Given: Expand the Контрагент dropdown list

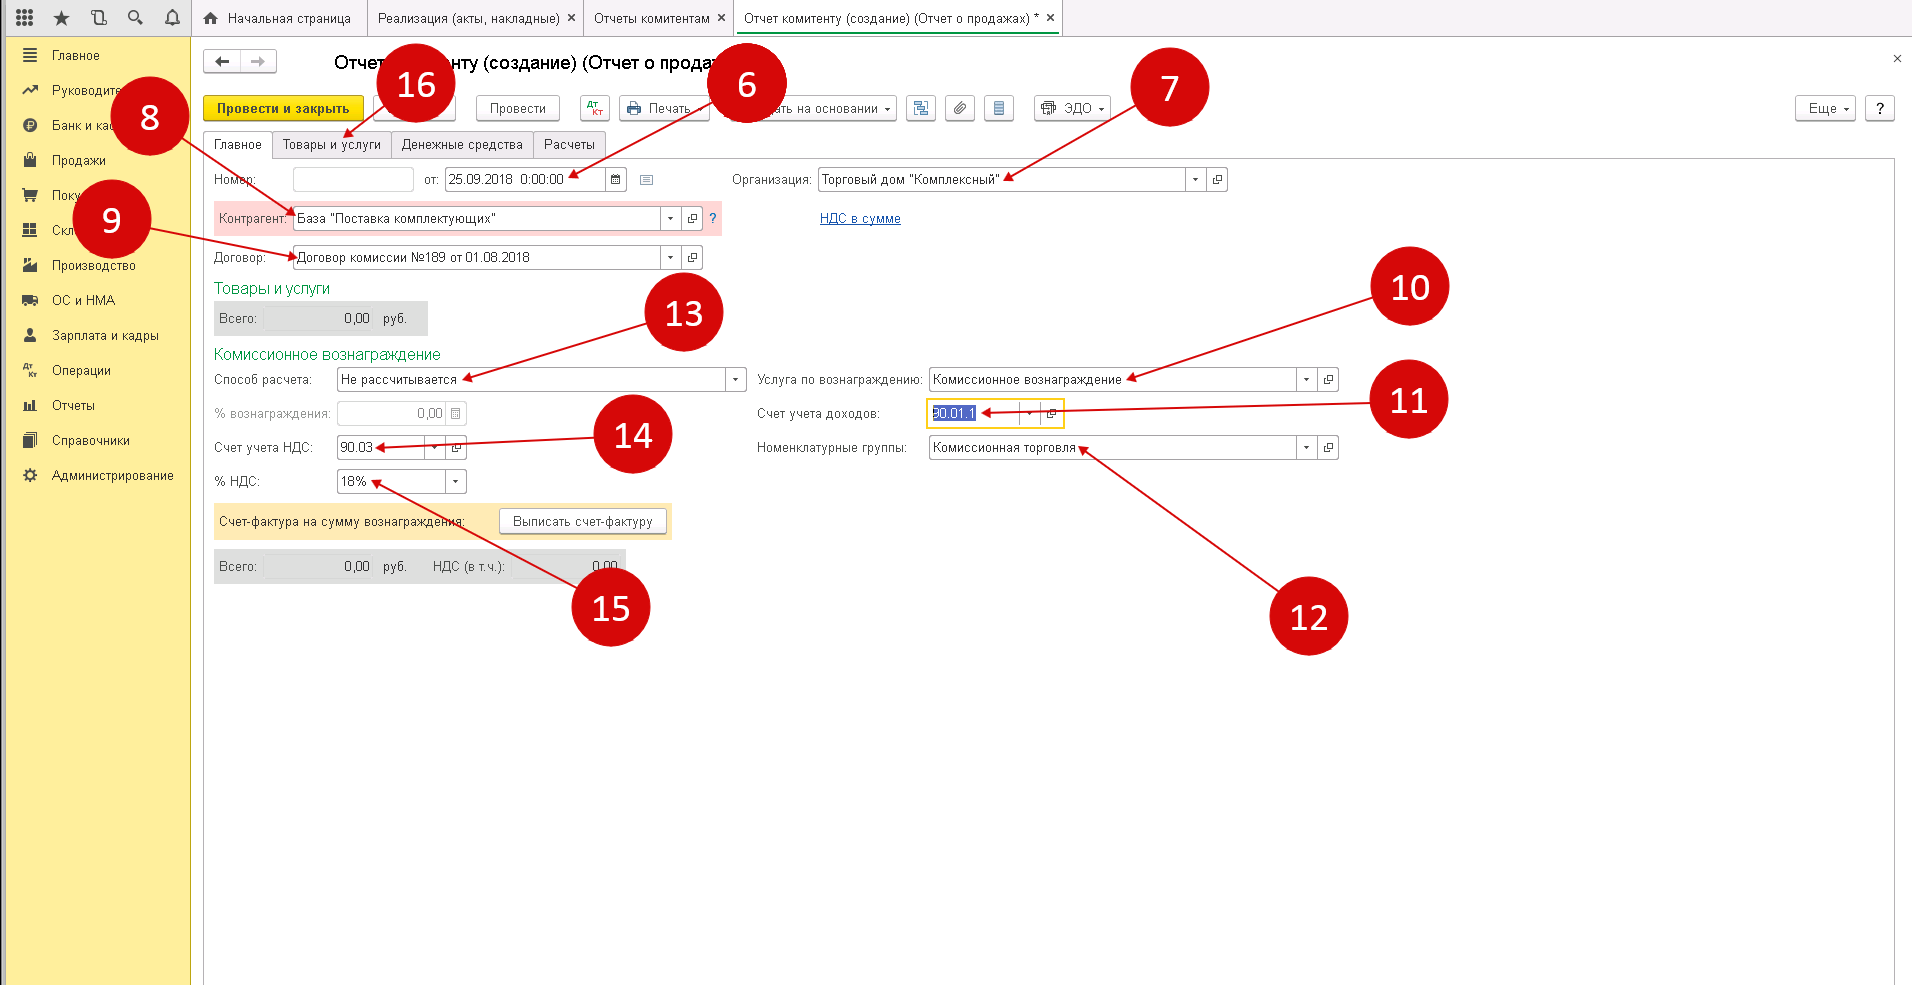Looking at the screenshot, I should click(x=670, y=219).
